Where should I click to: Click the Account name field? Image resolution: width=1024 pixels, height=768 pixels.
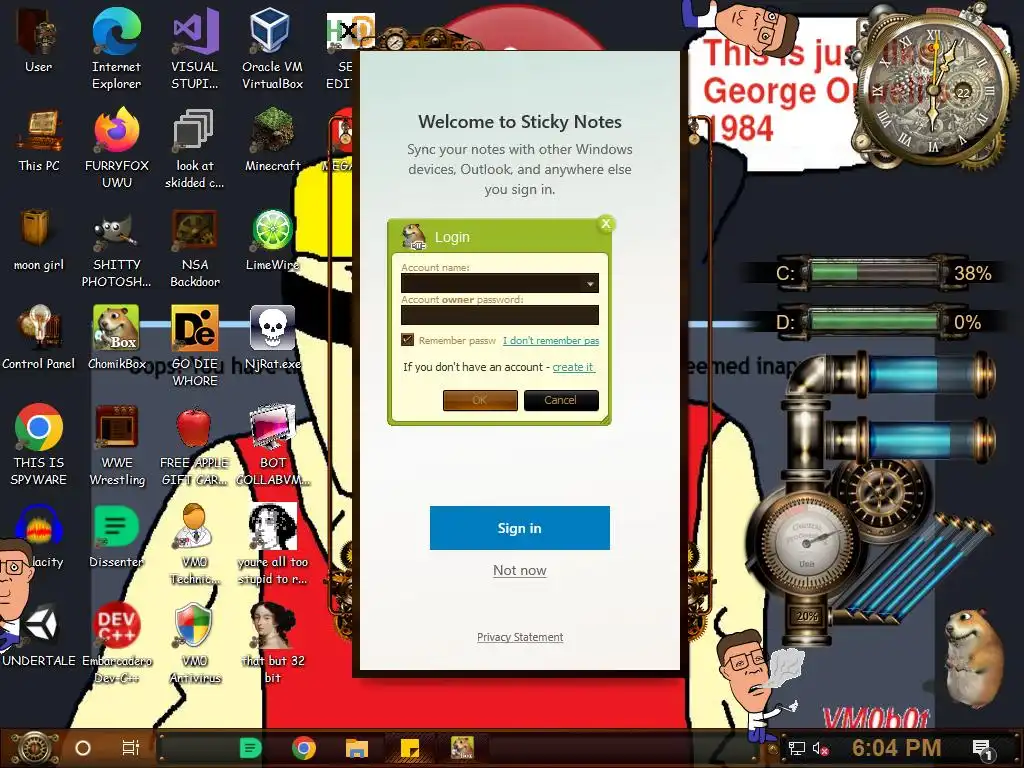tap(500, 283)
